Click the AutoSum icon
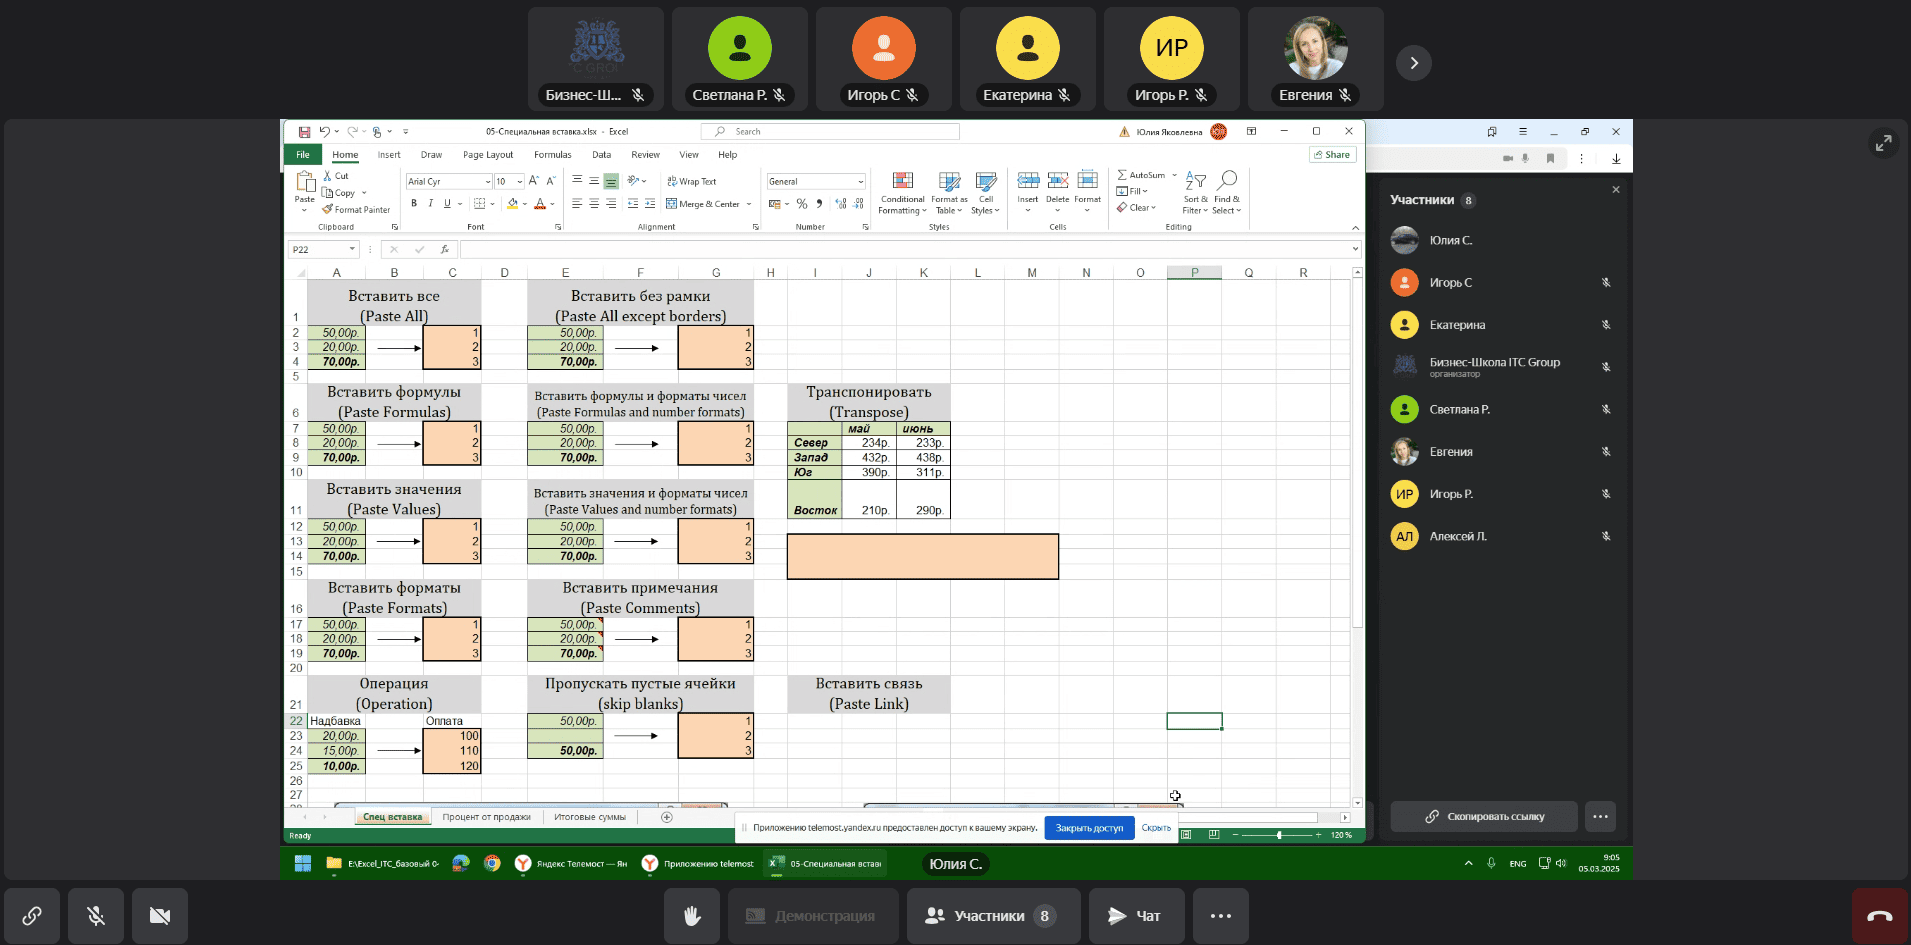Screen dimensions: 1911x945 click(x=1123, y=175)
